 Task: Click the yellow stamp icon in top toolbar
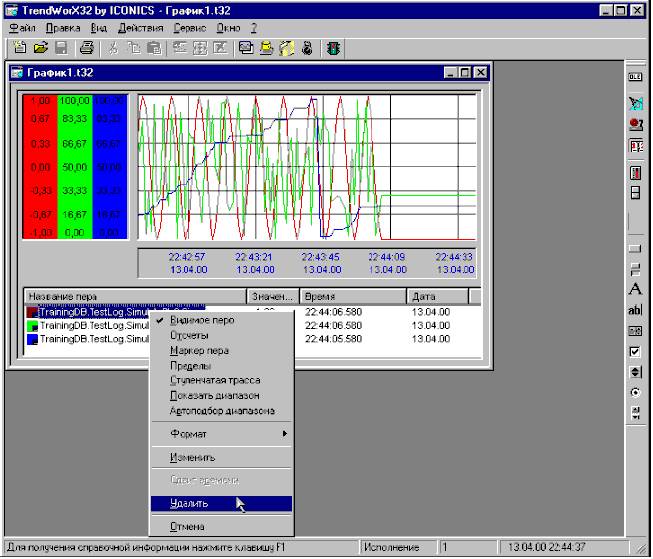click(x=267, y=48)
